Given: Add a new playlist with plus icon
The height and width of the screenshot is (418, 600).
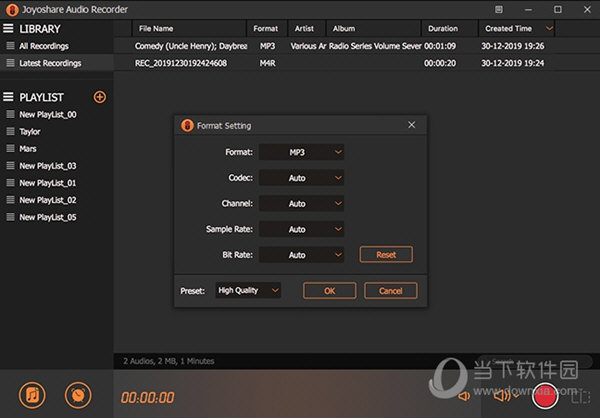Looking at the screenshot, I should pyautogui.click(x=100, y=97).
